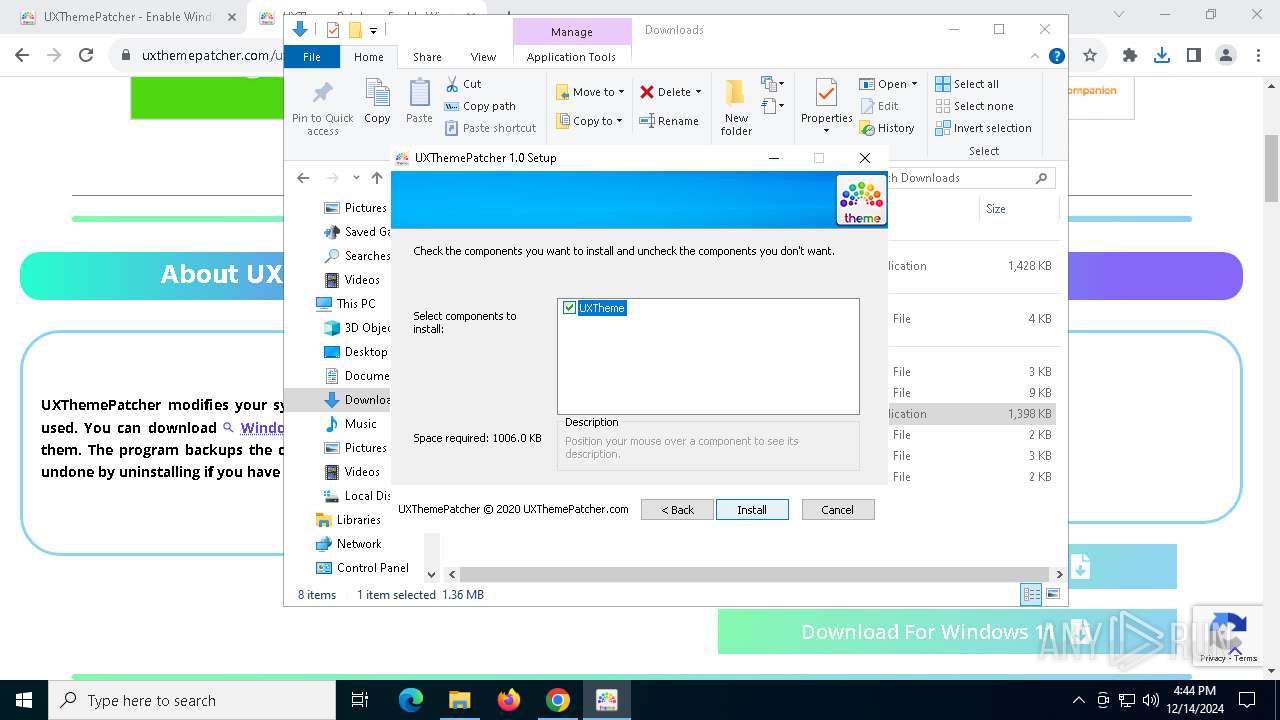The image size is (1280, 720).
Task: Open the Copy to dropdown
Action: tap(589, 121)
